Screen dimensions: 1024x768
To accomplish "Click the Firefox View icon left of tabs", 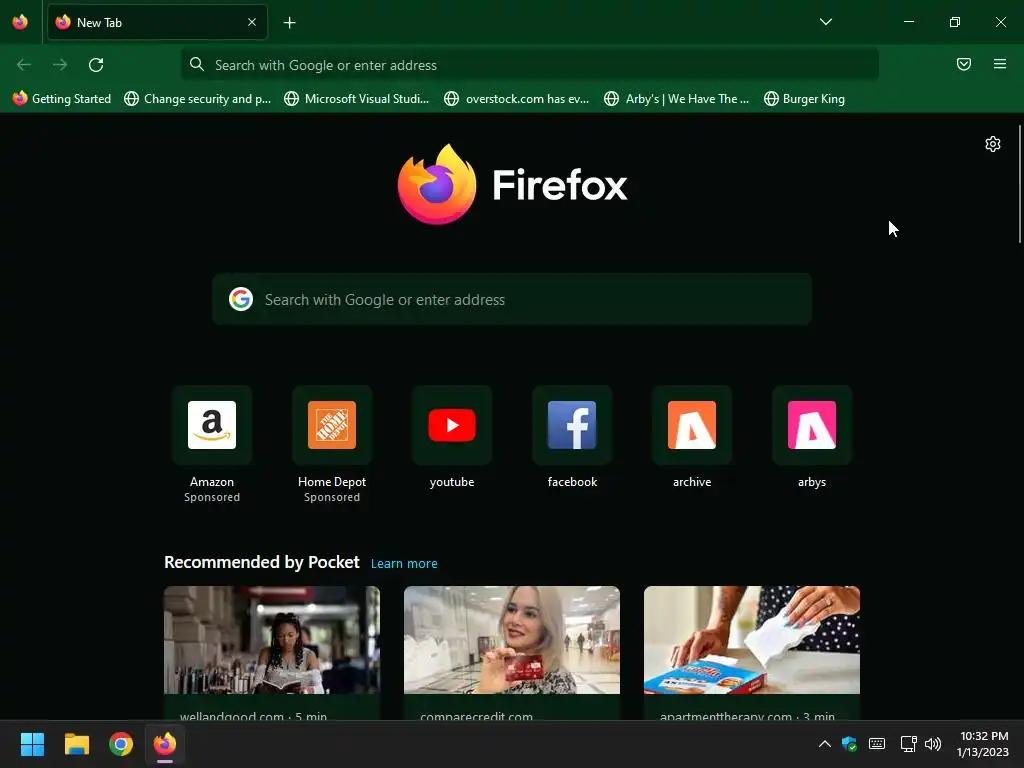I will (20, 22).
